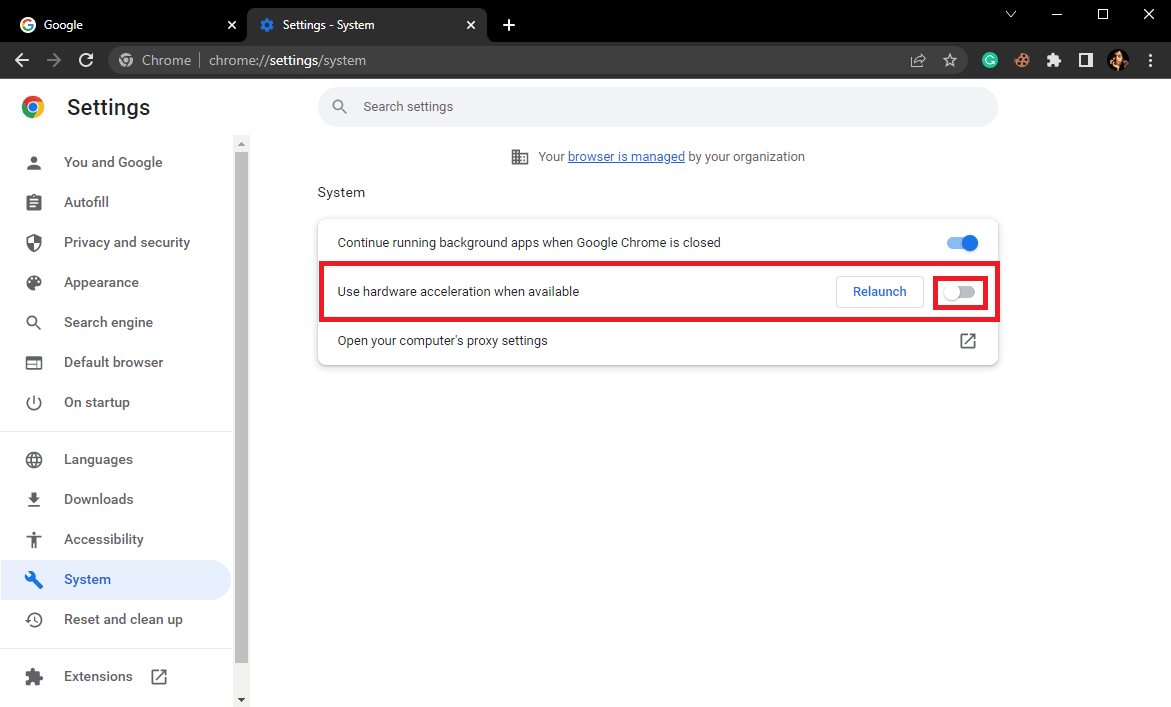Maximize the Chrome window
This screenshot has height=707, width=1171.
1103,14
